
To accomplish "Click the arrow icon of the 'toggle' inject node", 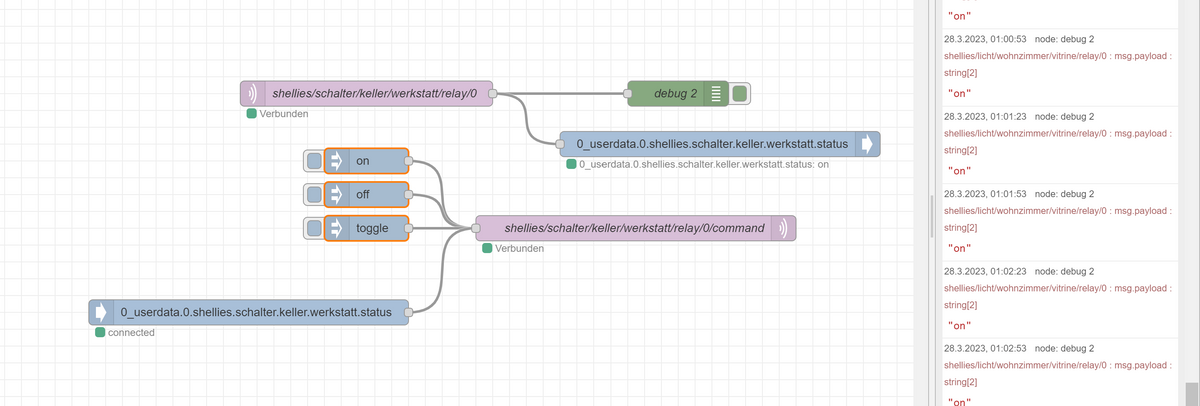I will (x=337, y=228).
